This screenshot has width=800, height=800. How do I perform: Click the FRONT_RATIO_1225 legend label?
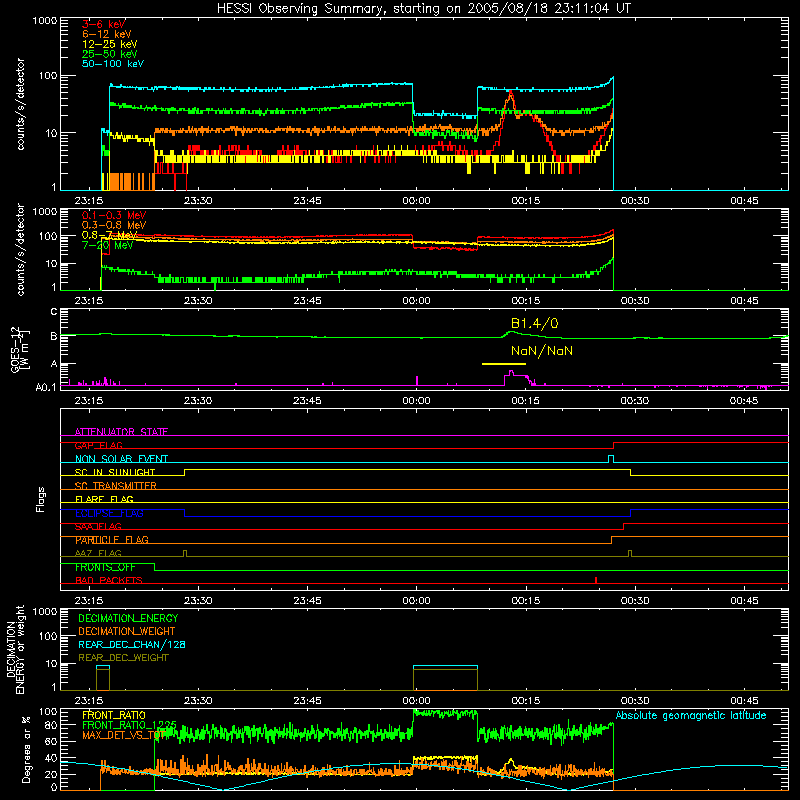click(x=129, y=725)
